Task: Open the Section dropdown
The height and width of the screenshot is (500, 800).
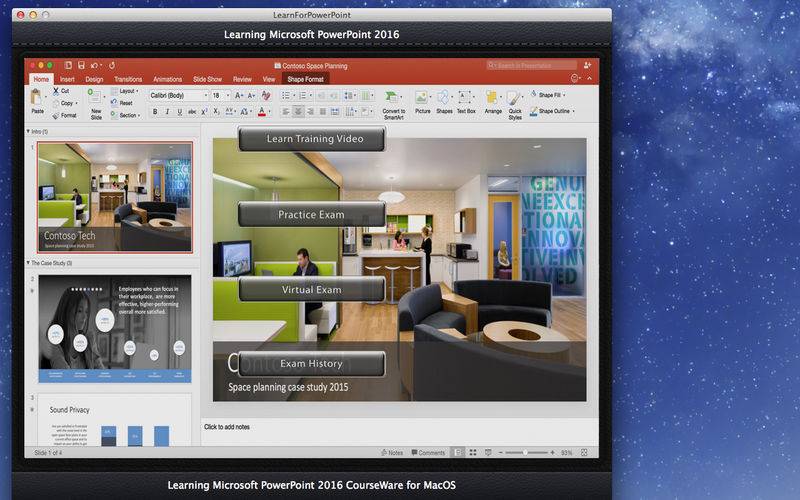Action: point(126,115)
